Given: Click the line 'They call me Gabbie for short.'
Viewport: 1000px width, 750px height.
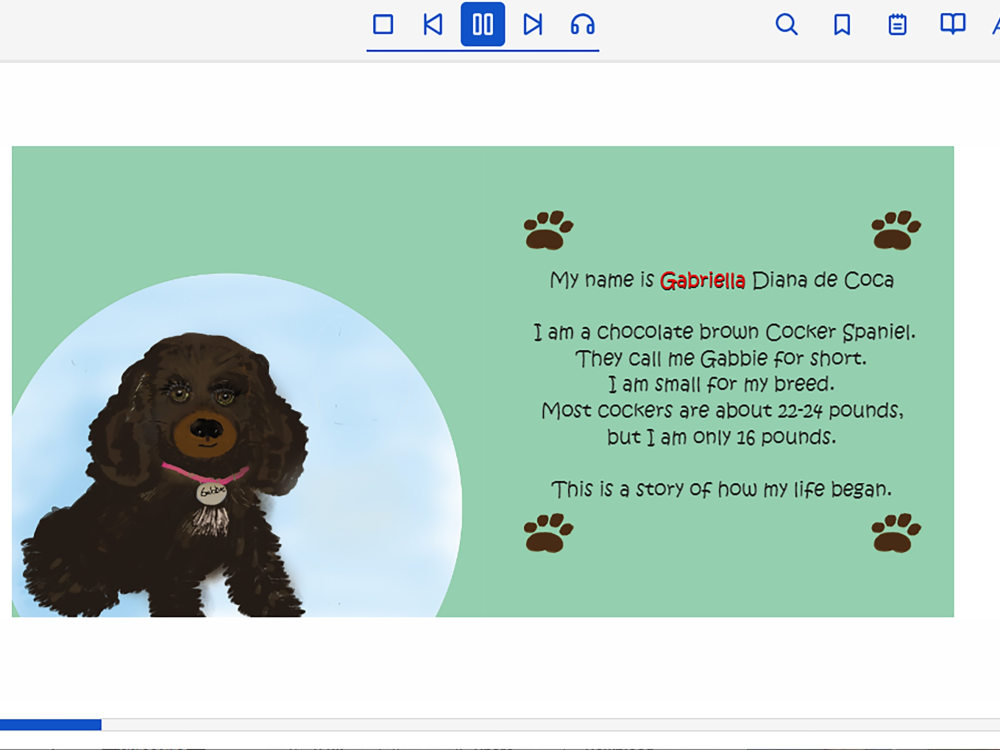Looking at the screenshot, I should tap(721, 358).
